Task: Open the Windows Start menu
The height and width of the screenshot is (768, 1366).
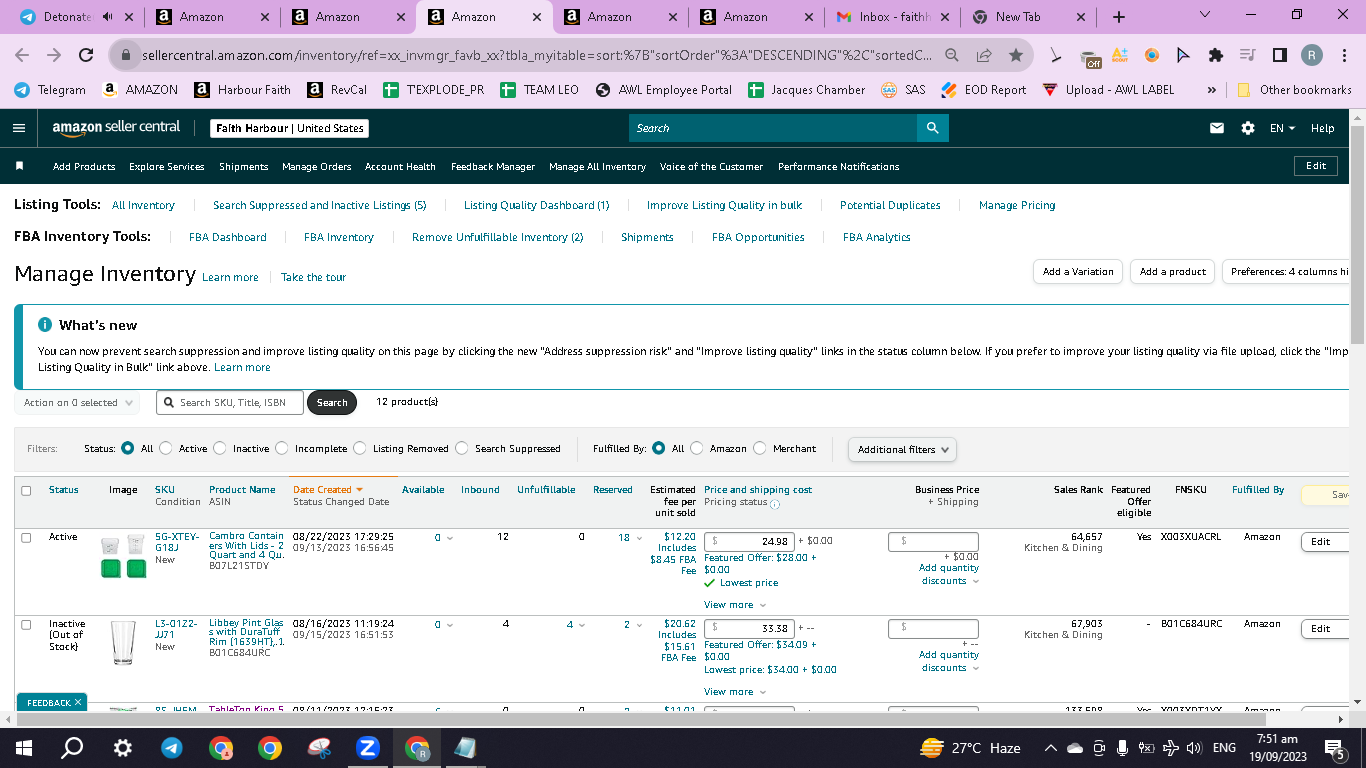Action: tap(24, 747)
